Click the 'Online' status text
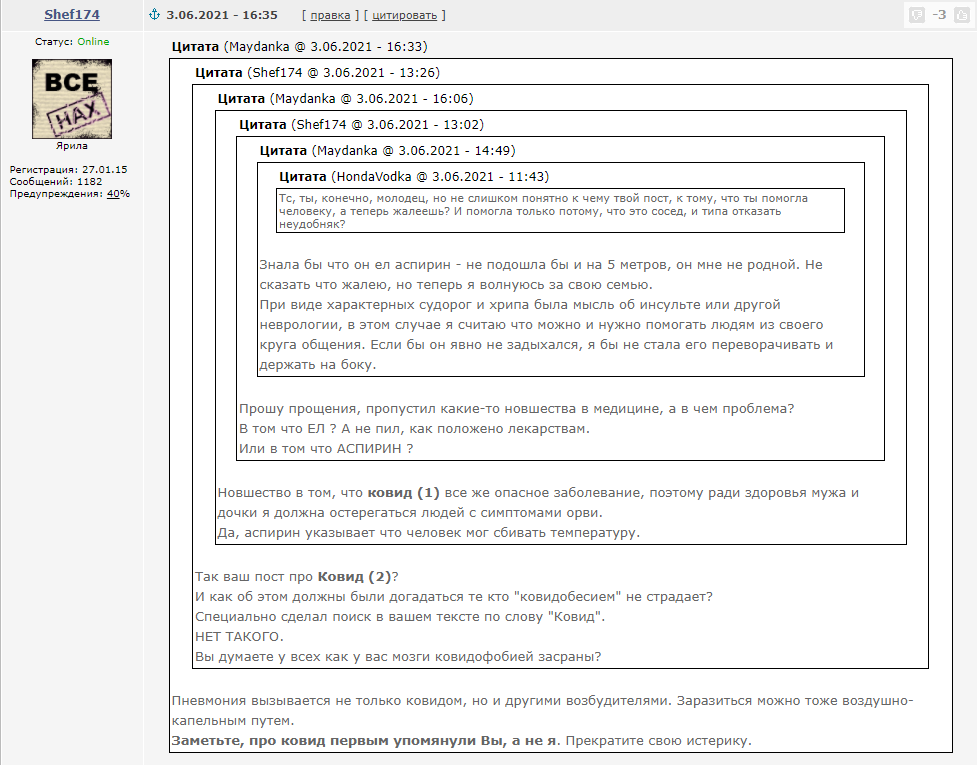 pos(93,42)
